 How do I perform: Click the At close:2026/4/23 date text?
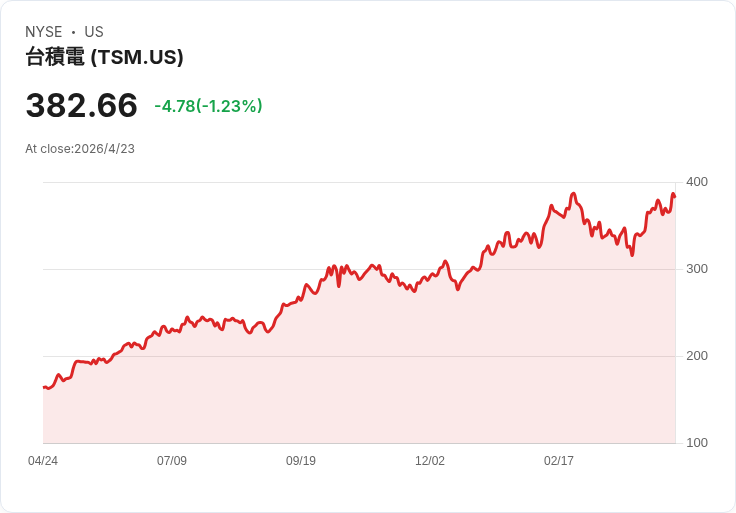pyautogui.click(x=80, y=149)
